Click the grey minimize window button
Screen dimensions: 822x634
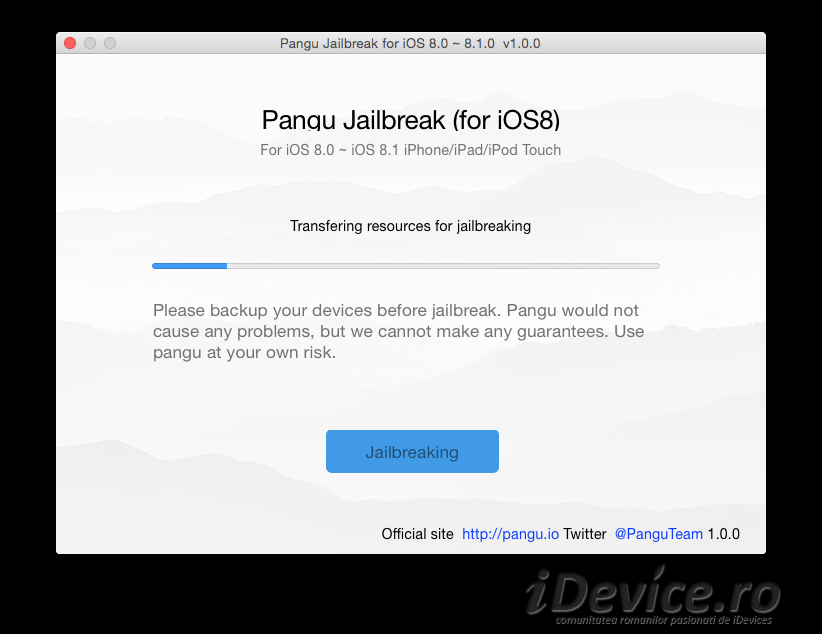pos(90,43)
